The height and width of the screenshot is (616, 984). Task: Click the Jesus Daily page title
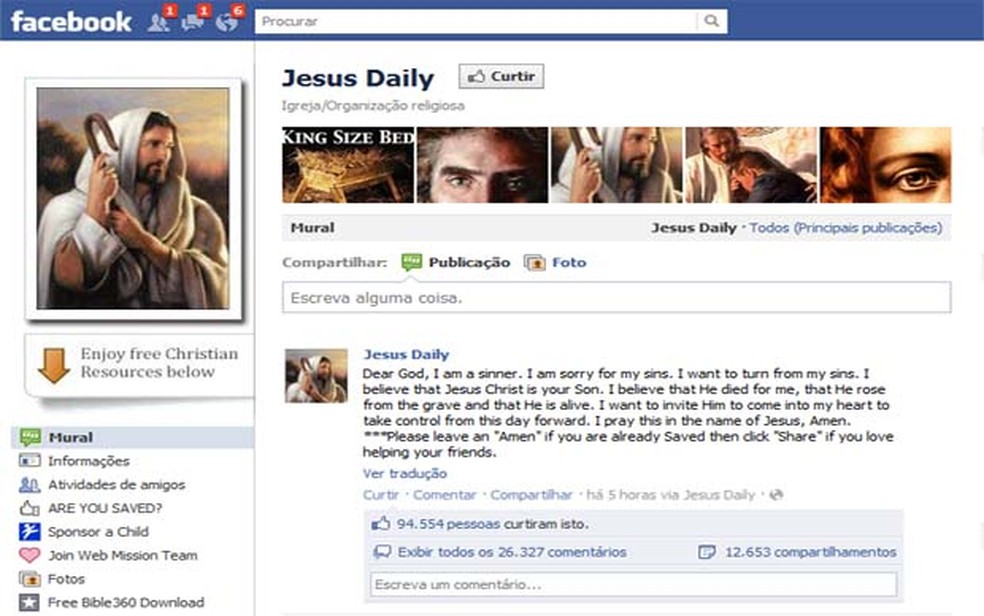[x=358, y=78]
